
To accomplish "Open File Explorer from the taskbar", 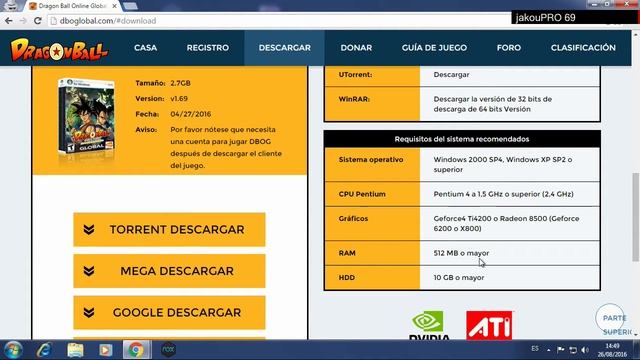I will pyautogui.click(x=75, y=350).
